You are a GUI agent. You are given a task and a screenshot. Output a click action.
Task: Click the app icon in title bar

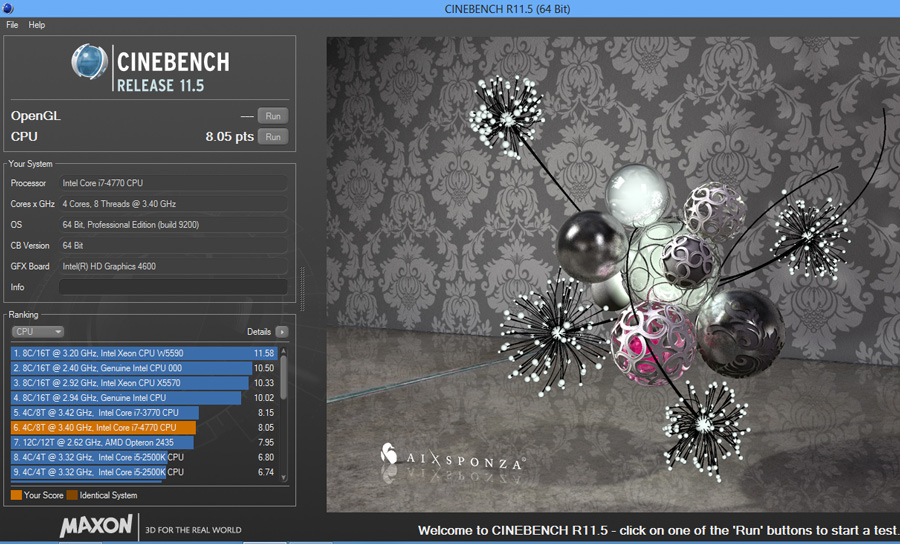pos(7,8)
